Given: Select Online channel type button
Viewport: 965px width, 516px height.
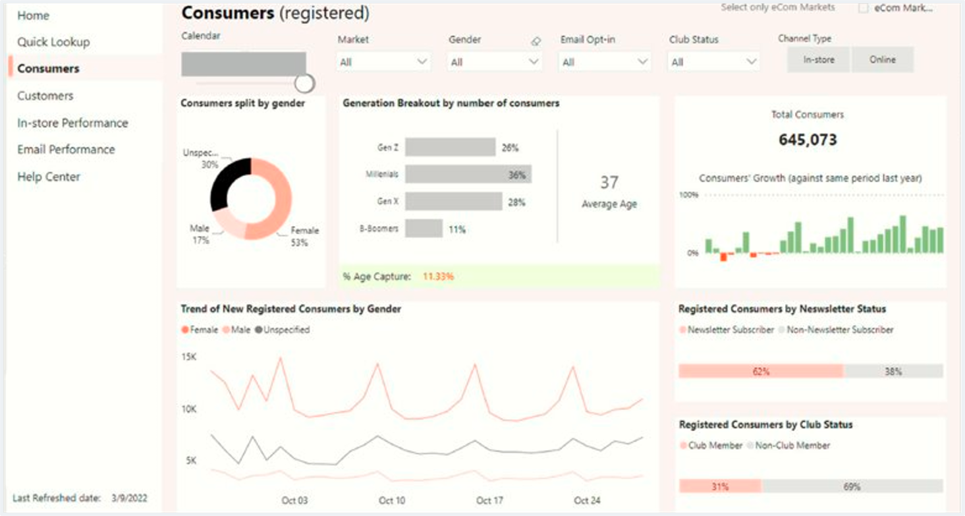Looking at the screenshot, I should coord(883,60).
